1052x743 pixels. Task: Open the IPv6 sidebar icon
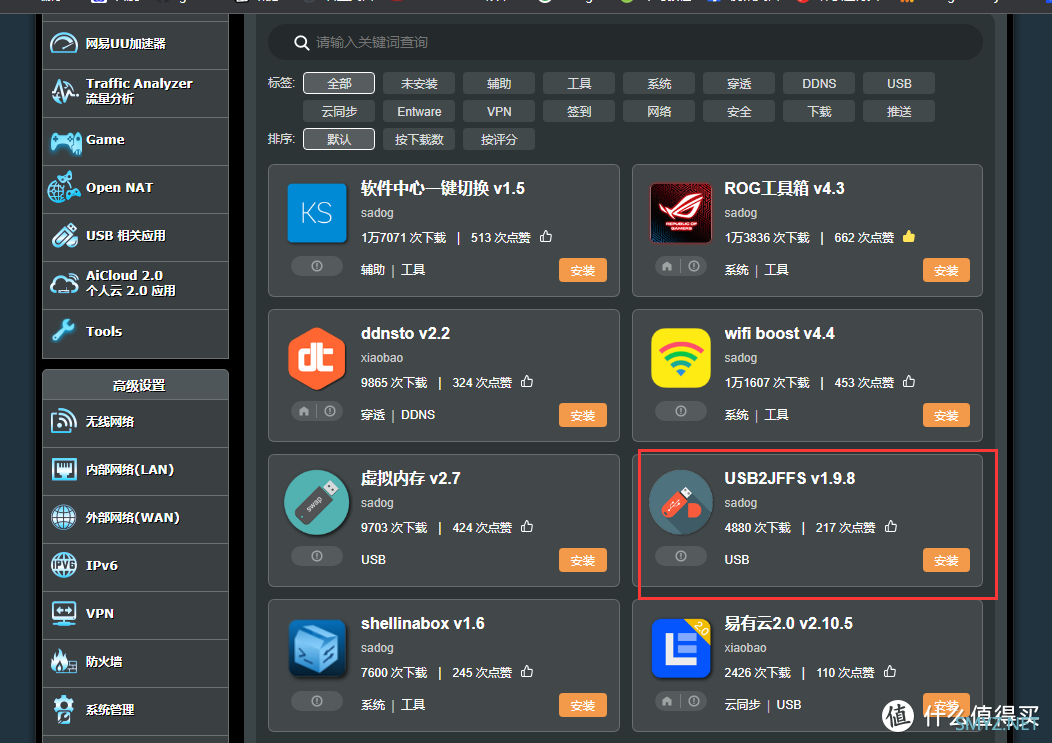64,565
